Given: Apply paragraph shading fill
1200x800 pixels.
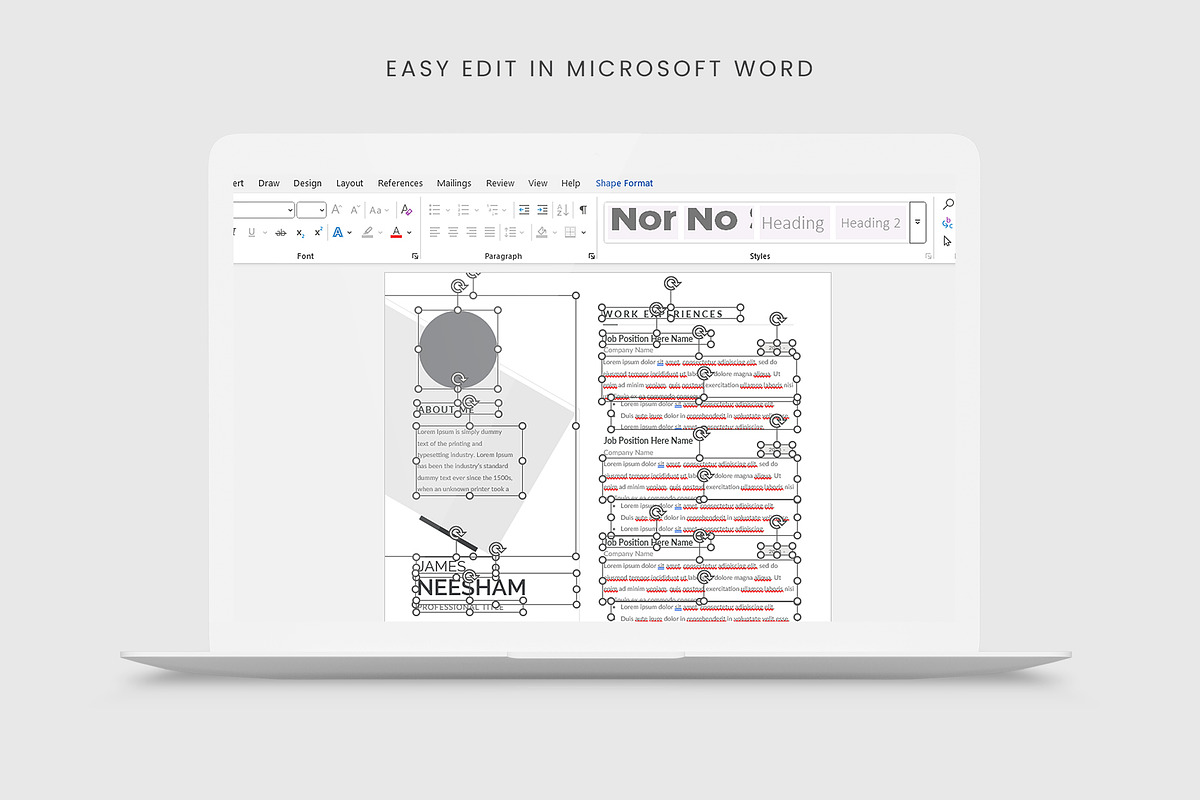Looking at the screenshot, I should 541,232.
